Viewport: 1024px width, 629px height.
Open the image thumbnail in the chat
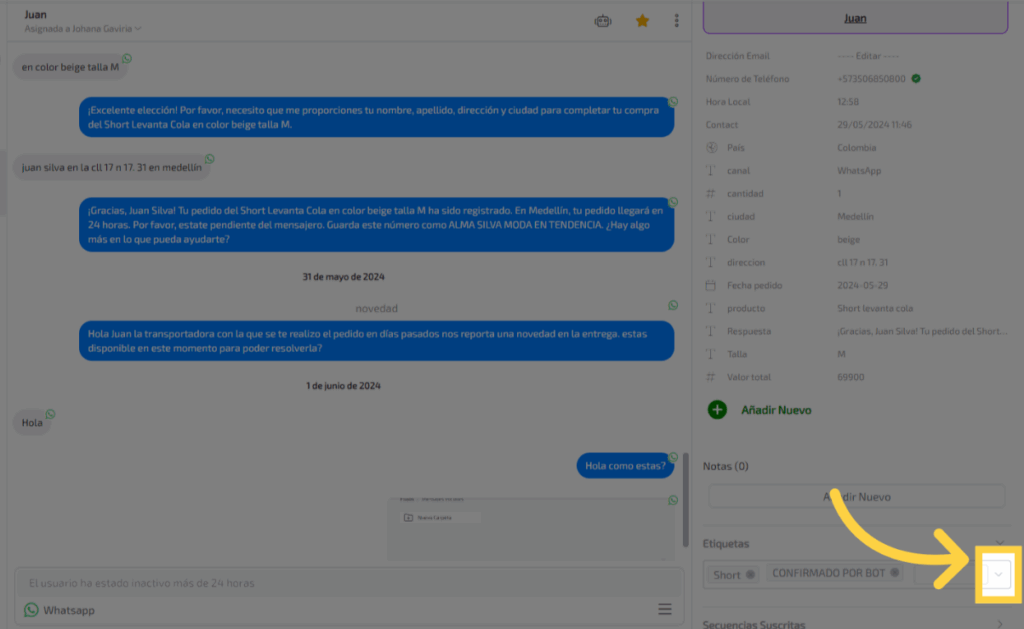530,528
